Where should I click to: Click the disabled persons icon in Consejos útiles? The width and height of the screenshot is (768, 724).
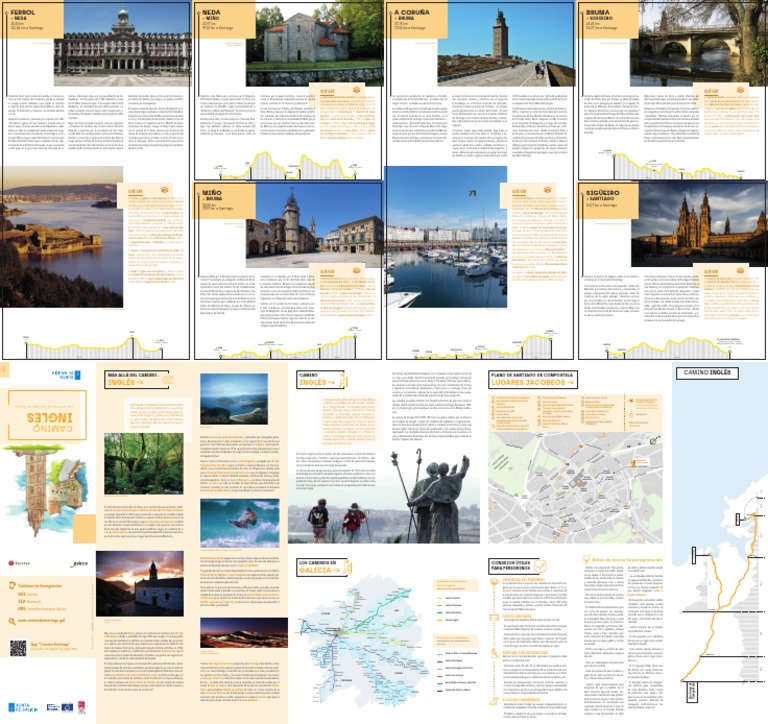[x=494, y=654]
